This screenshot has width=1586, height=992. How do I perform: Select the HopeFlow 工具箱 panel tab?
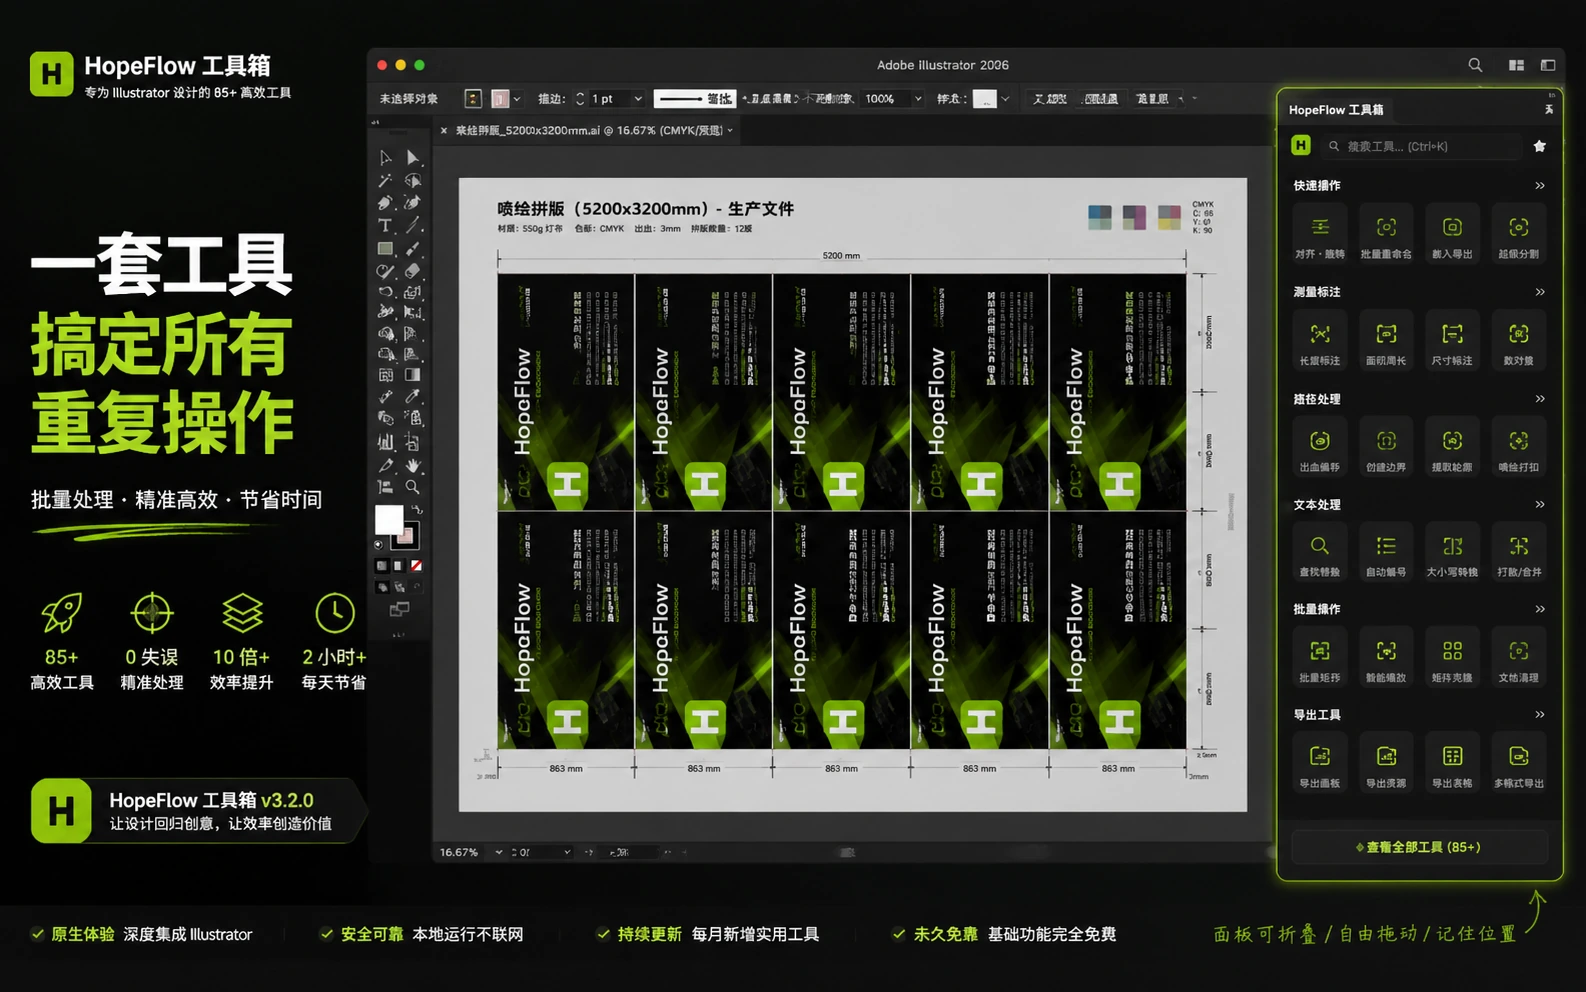[x=1336, y=110]
